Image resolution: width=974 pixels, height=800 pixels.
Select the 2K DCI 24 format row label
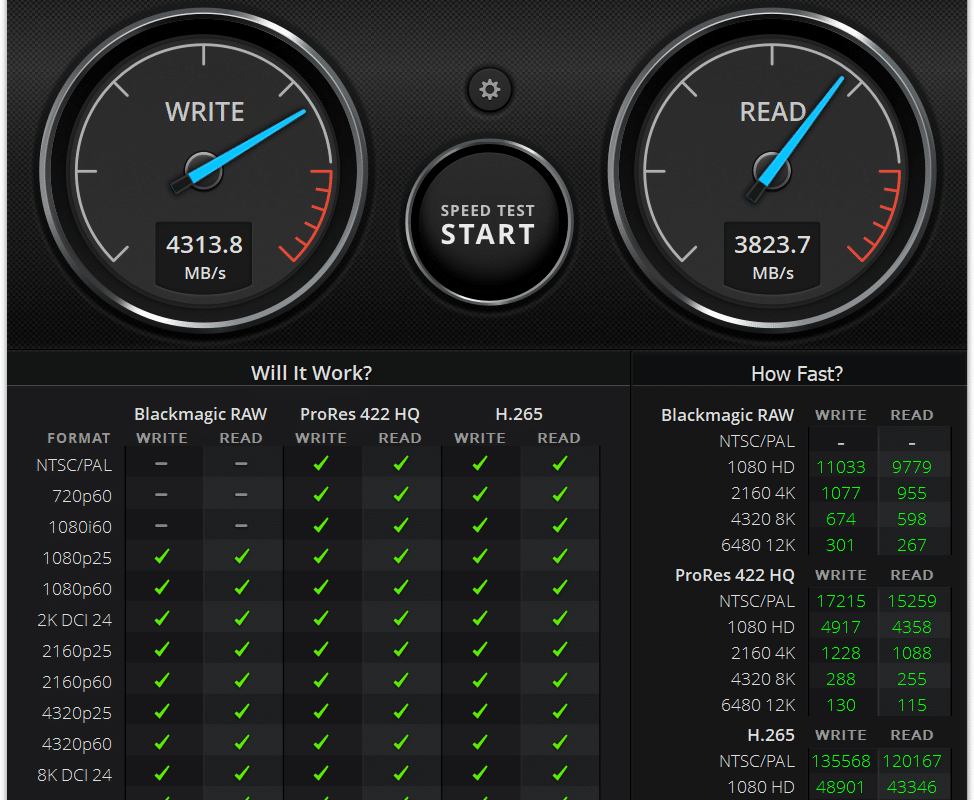(x=75, y=620)
